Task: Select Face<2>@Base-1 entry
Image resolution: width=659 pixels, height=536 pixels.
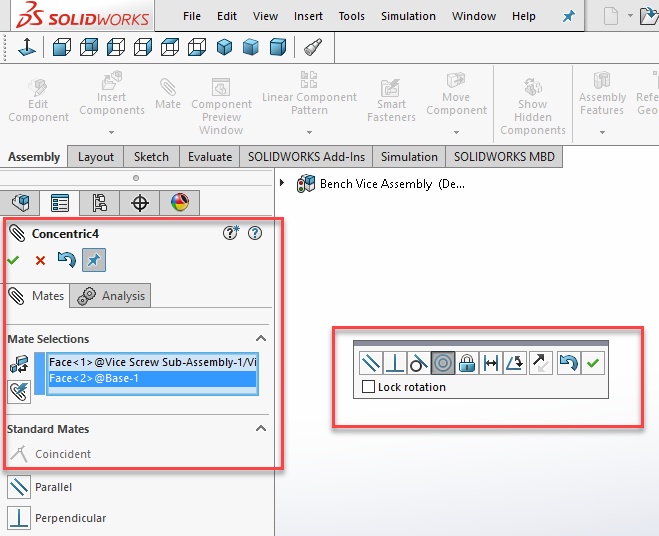Action: (x=153, y=378)
